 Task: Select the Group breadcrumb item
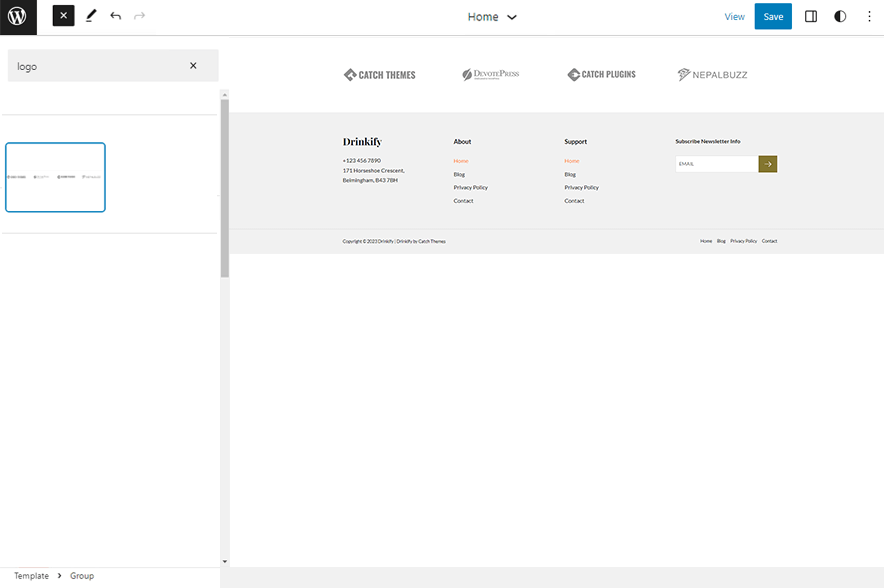point(82,576)
